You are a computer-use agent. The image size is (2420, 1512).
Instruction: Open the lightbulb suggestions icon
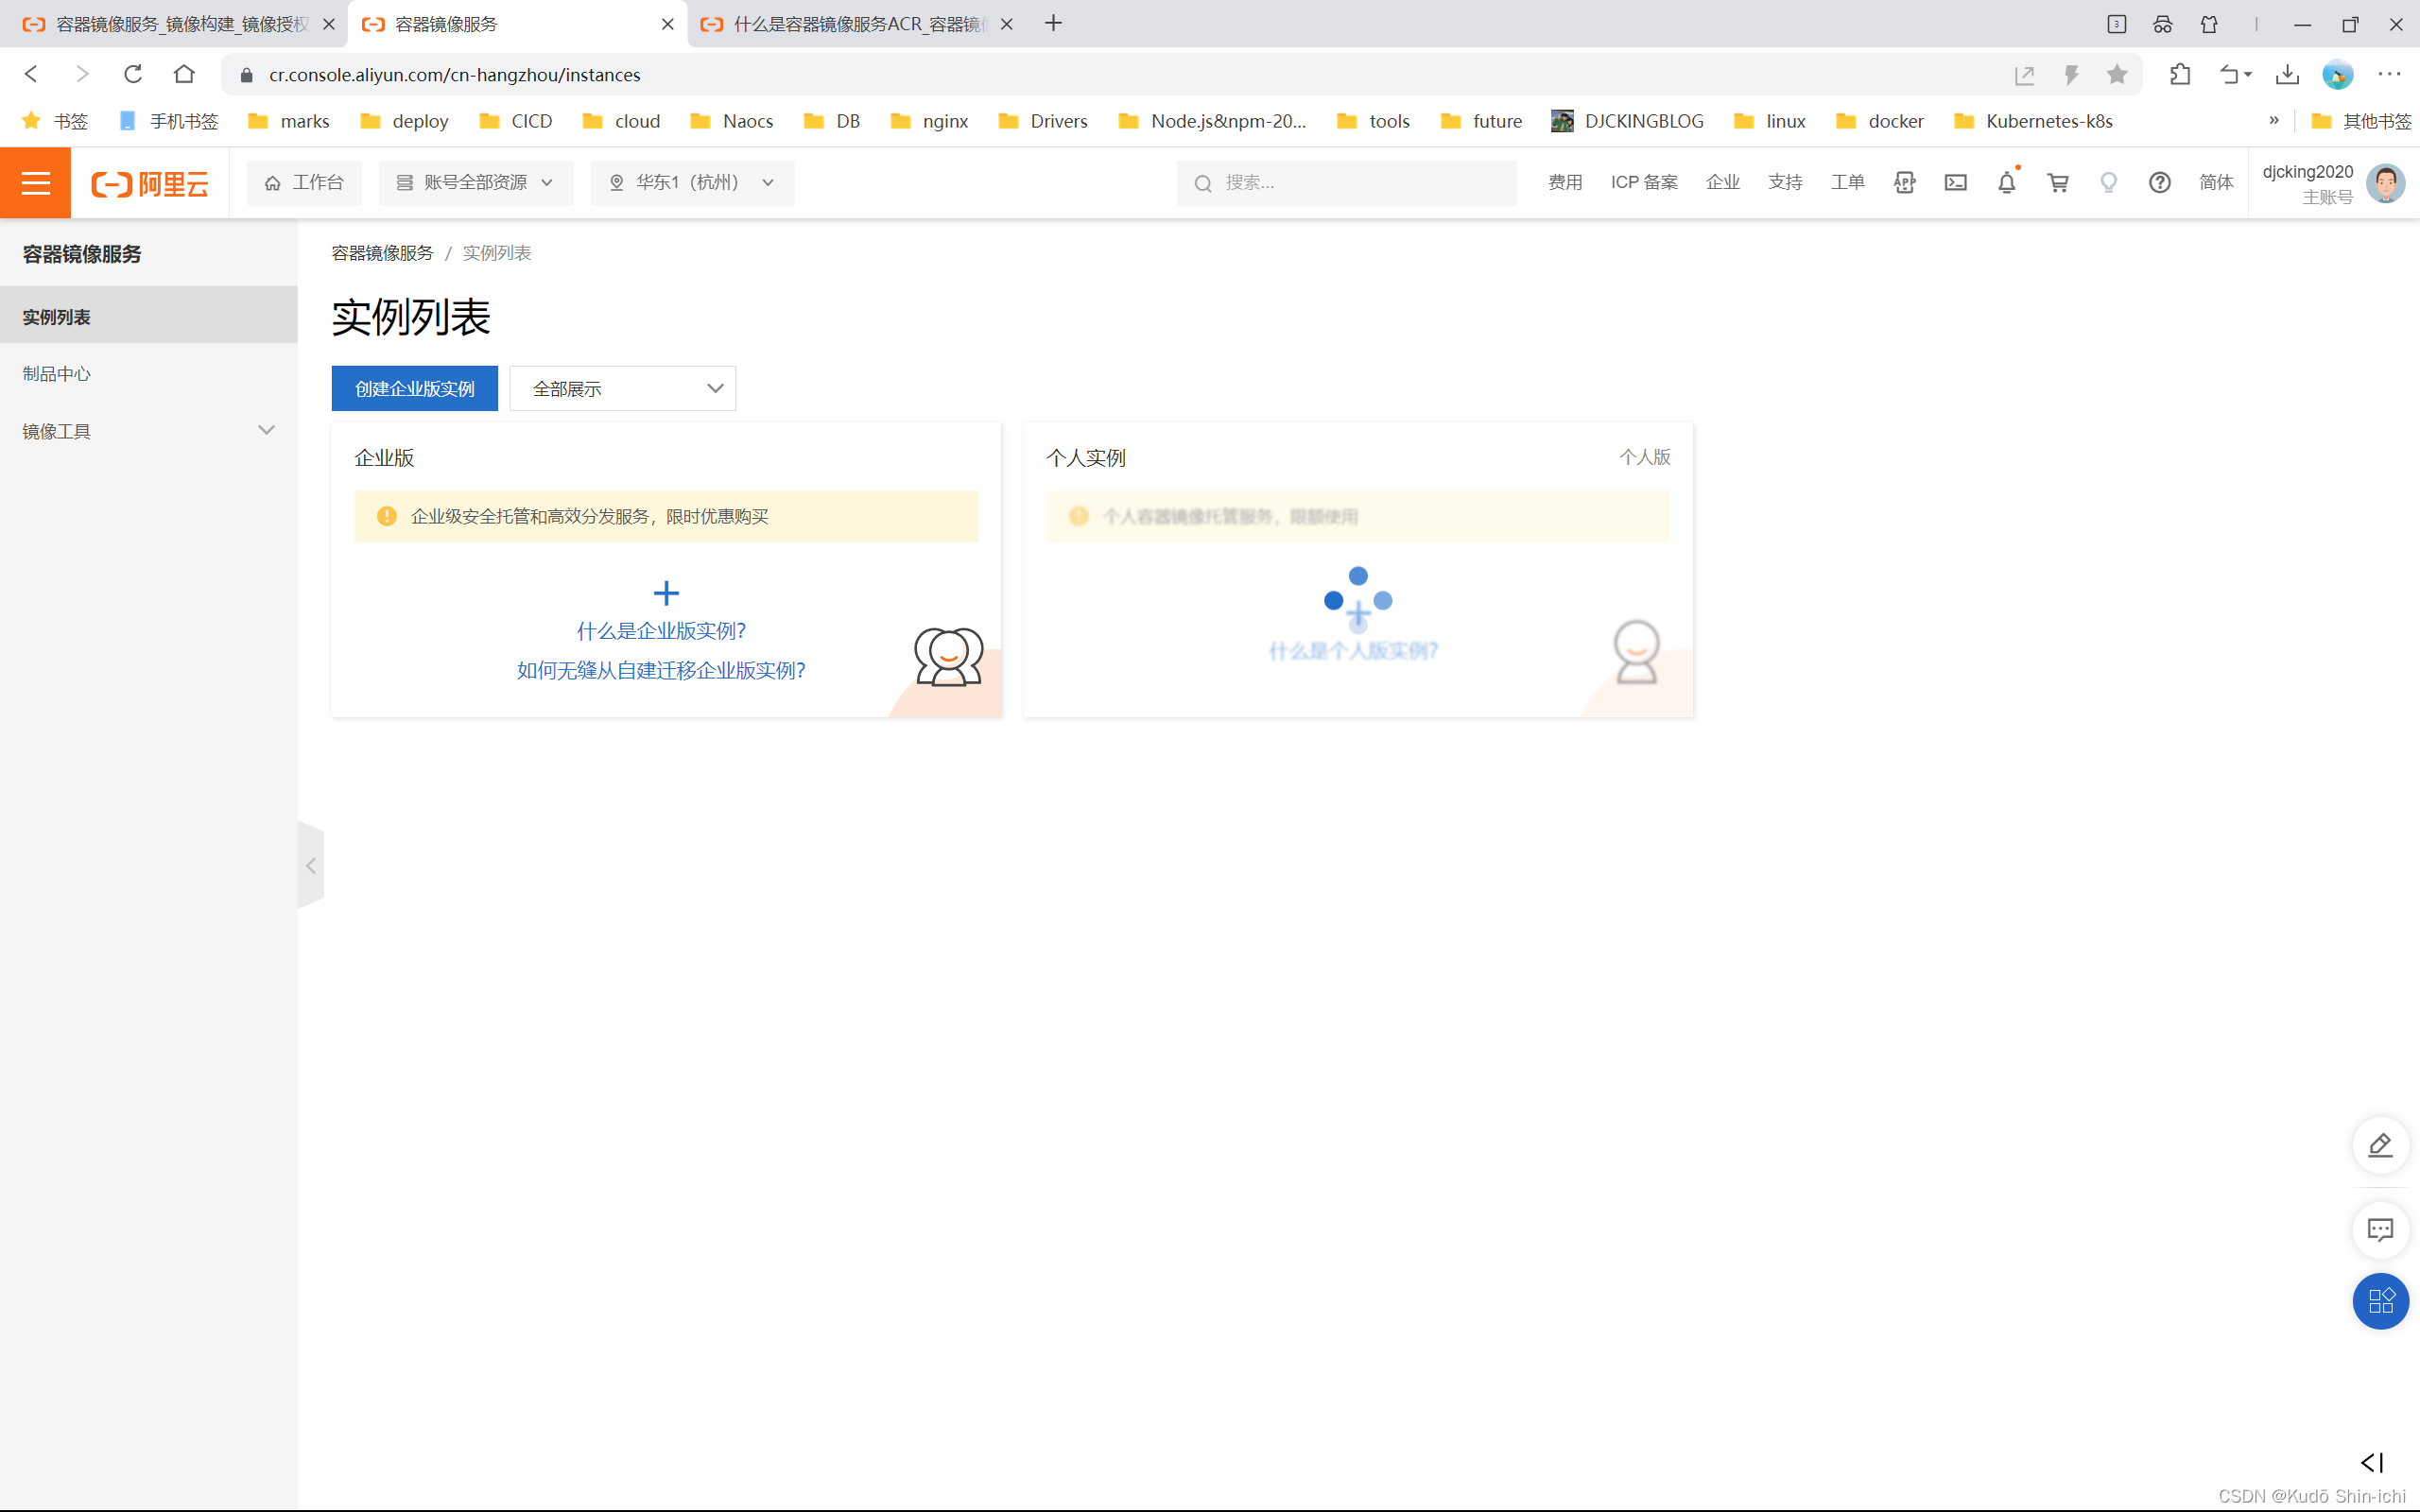[2108, 182]
